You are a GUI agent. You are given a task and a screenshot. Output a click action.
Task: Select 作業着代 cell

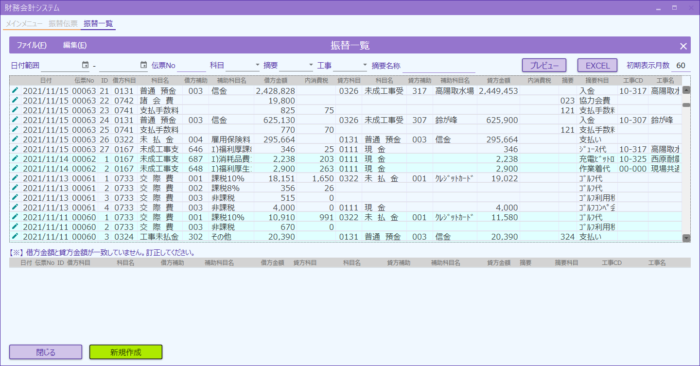click(597, 169)
